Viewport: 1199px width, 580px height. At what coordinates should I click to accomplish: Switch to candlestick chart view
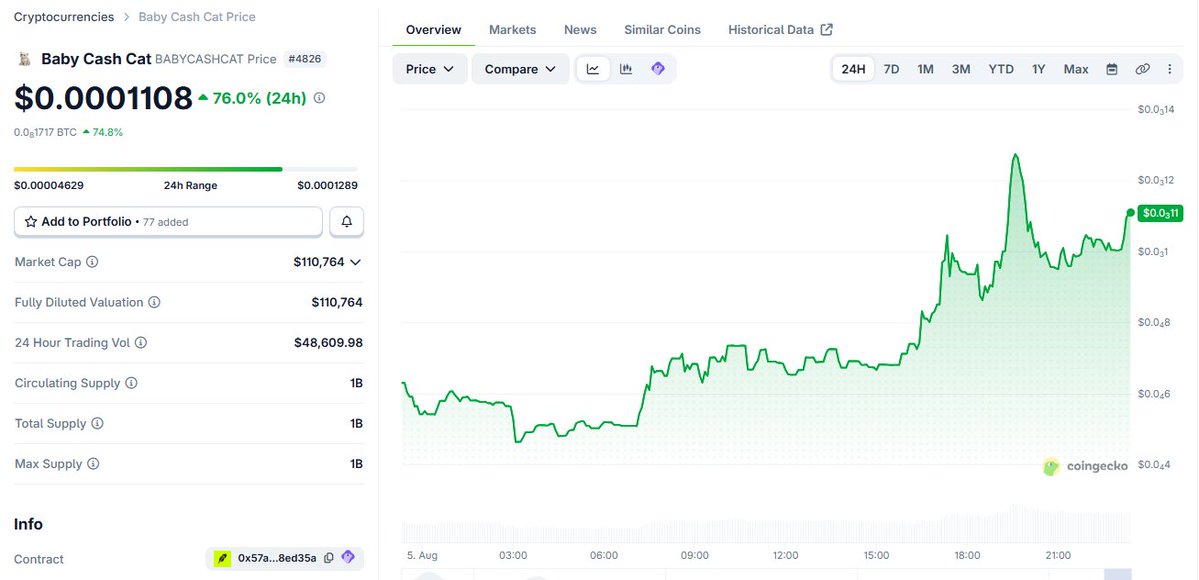[x=625, y=69]
